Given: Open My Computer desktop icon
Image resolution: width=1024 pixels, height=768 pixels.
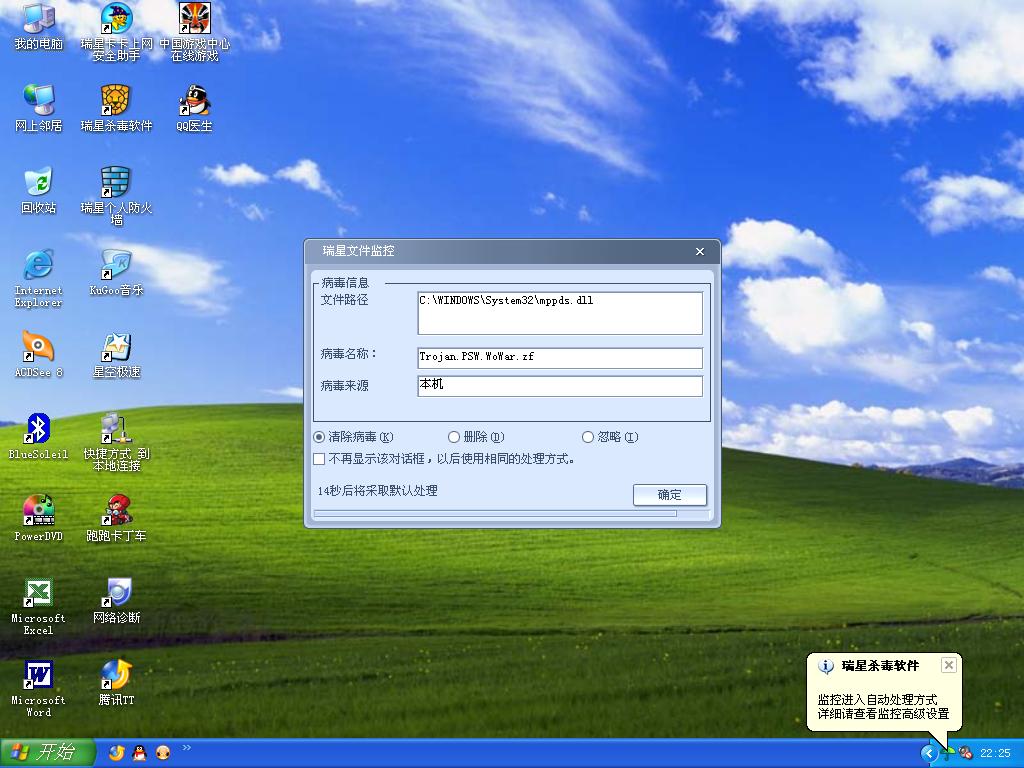Looking at the screenshot, I should pyautogui.click(x=38, y=26).
